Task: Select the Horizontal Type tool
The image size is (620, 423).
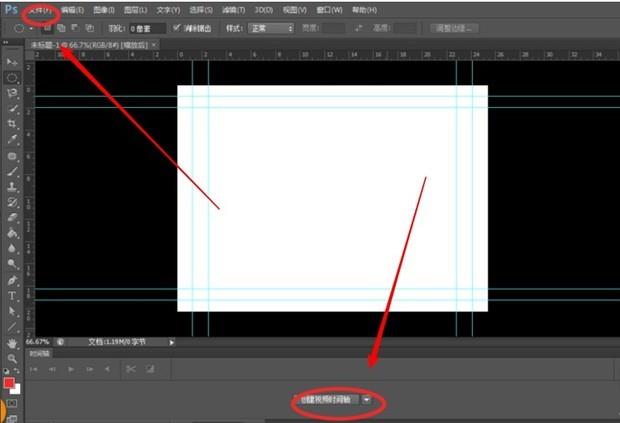Action: coord(12,296)
